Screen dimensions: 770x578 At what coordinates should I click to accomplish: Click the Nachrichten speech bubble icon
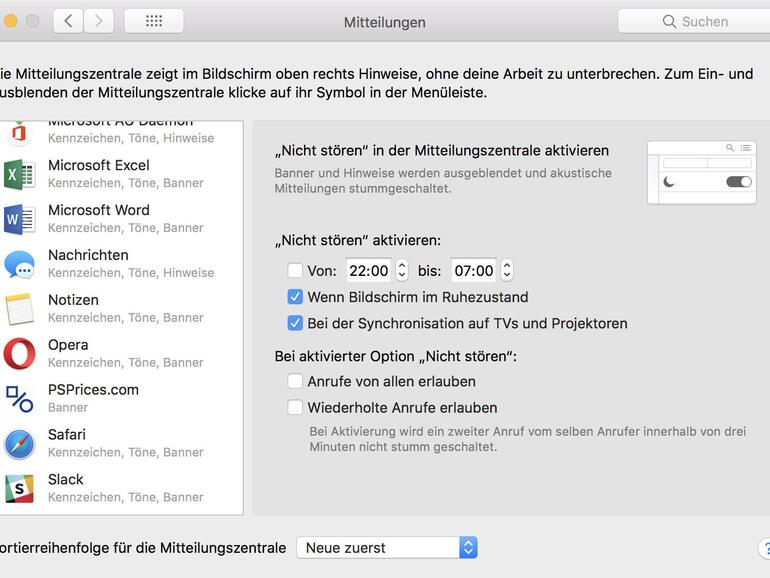(19, 264)
